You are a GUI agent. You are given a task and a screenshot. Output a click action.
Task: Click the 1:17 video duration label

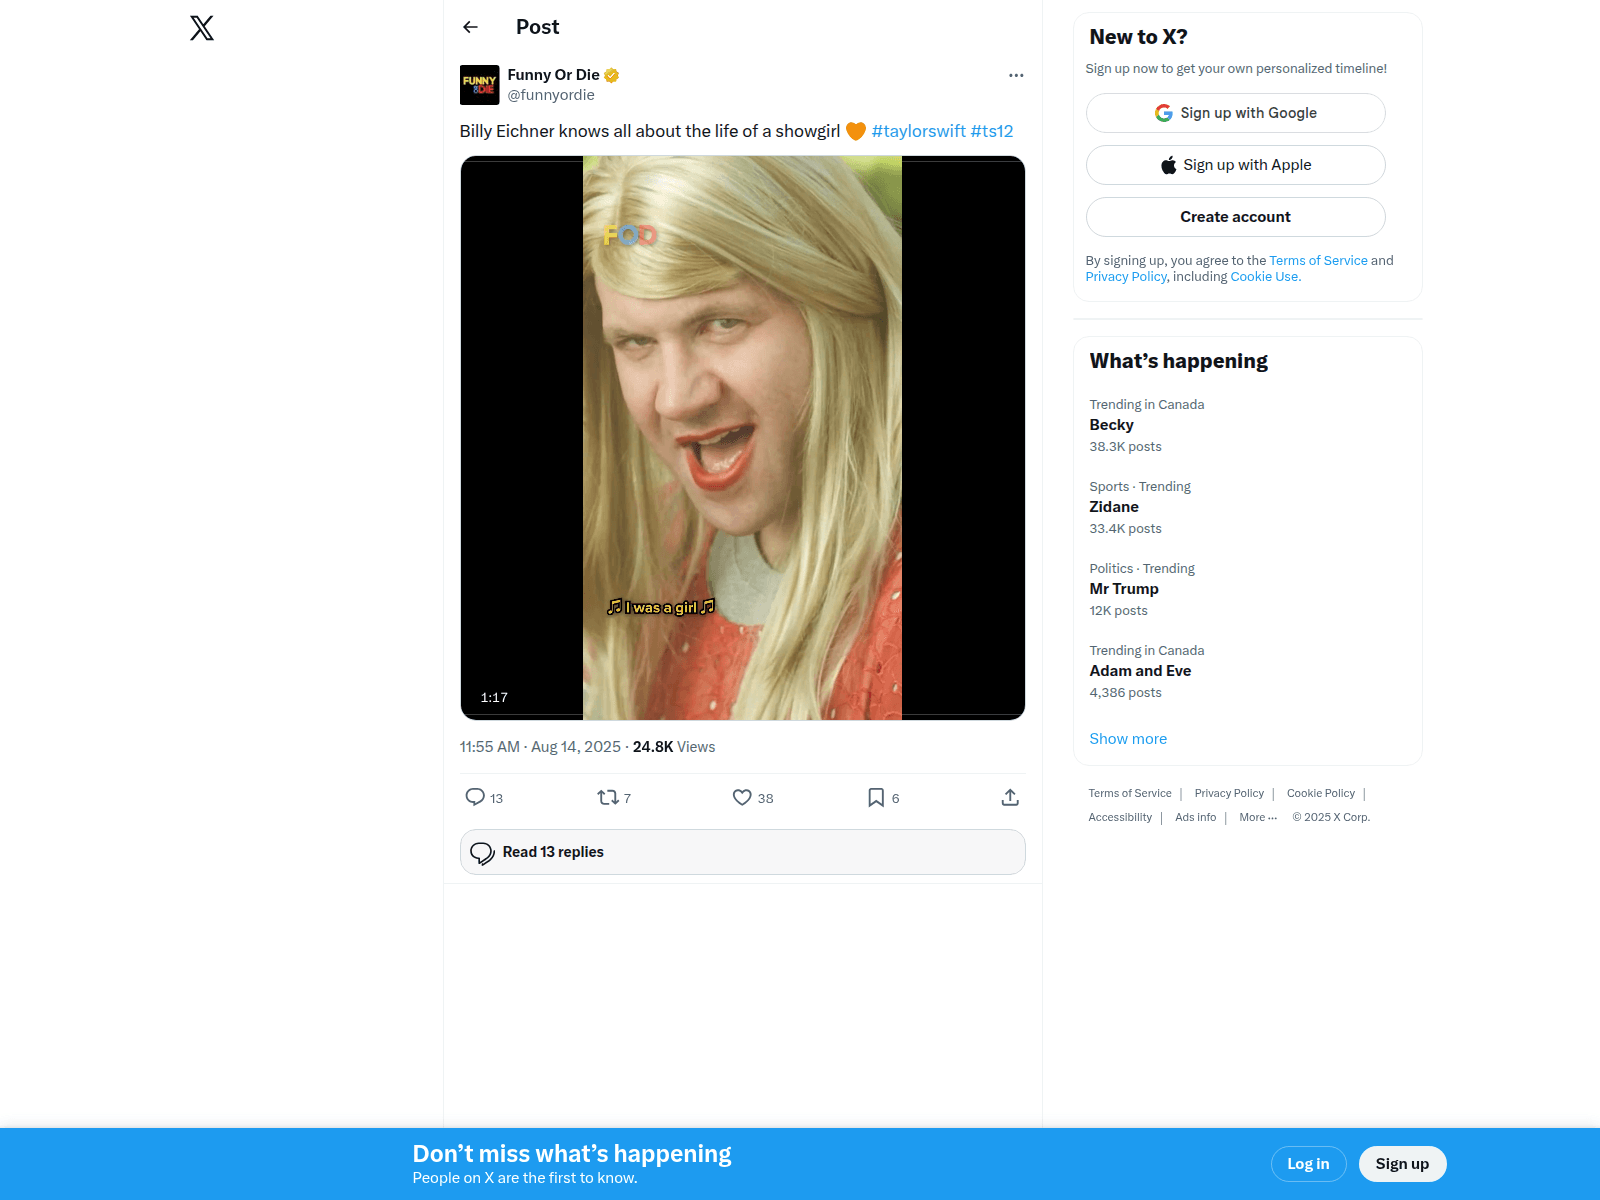click(x=494, y=698)
